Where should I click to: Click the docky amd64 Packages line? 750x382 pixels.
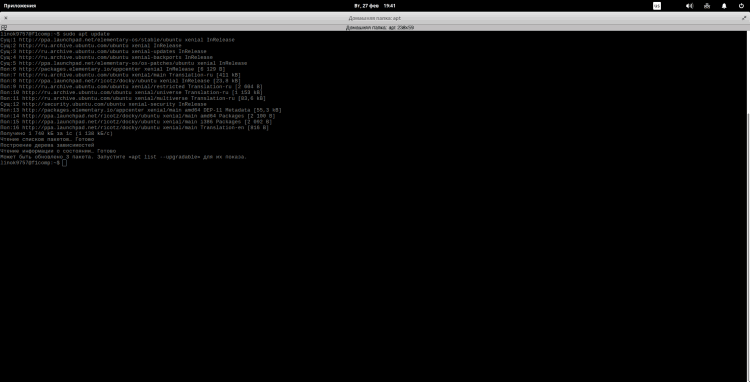point(138,116)
